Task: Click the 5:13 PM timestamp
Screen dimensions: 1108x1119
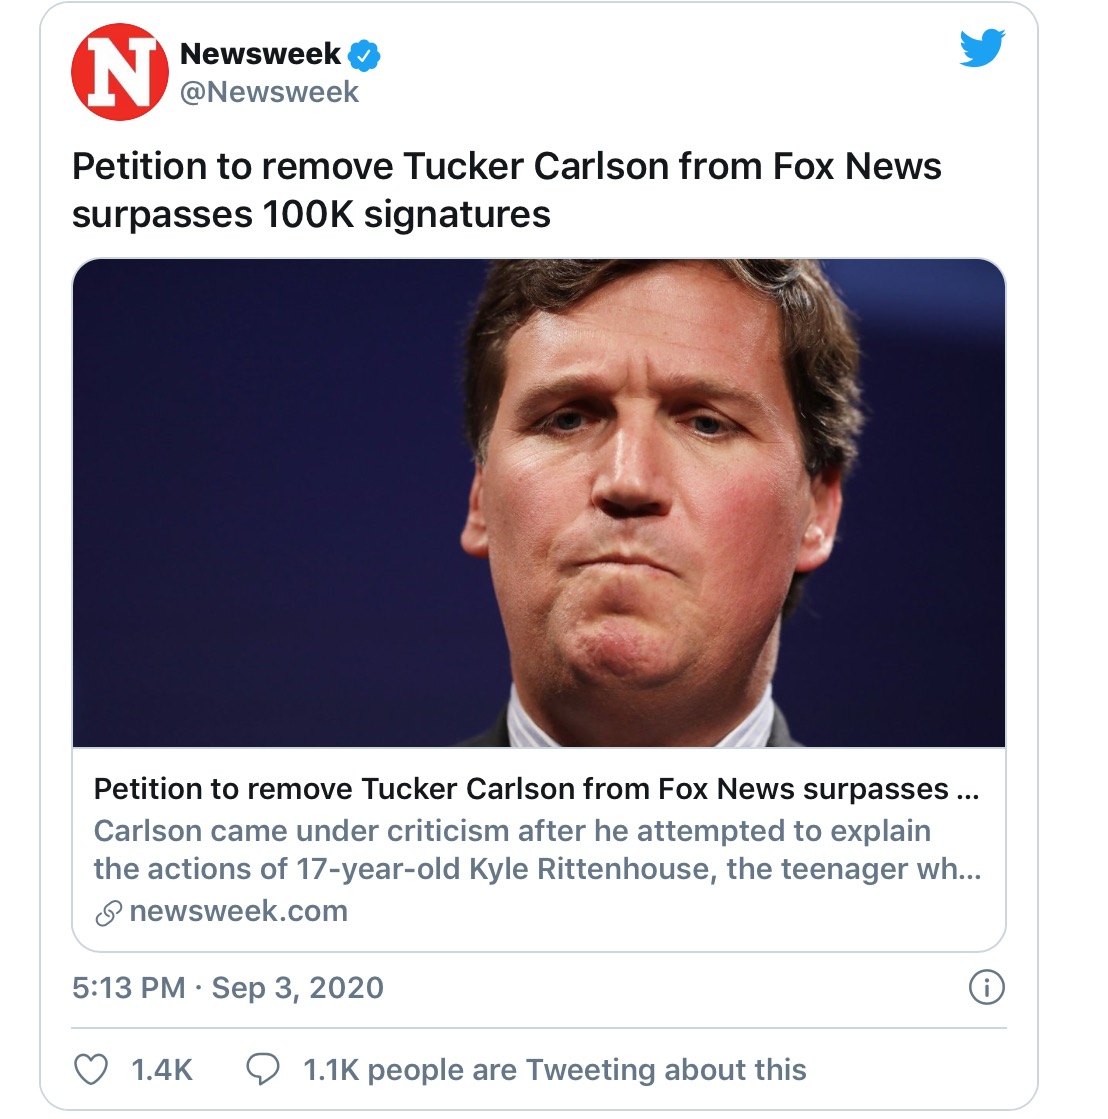Action: (x=128, y=988)
